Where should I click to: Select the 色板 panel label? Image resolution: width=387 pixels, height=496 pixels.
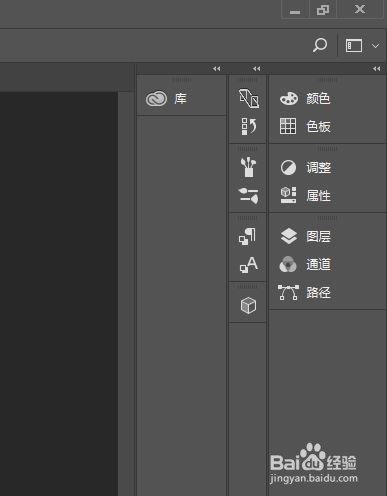[318, 126]
